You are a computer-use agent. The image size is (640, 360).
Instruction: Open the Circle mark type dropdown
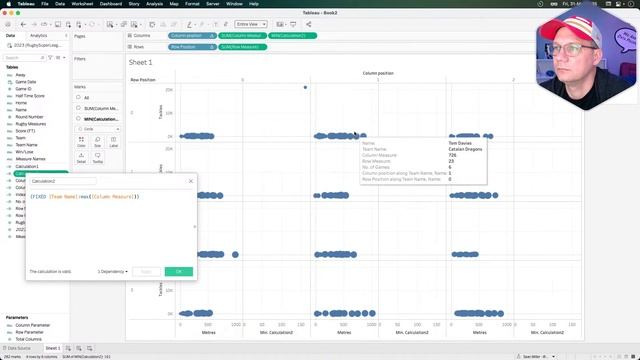pos(98,129)
